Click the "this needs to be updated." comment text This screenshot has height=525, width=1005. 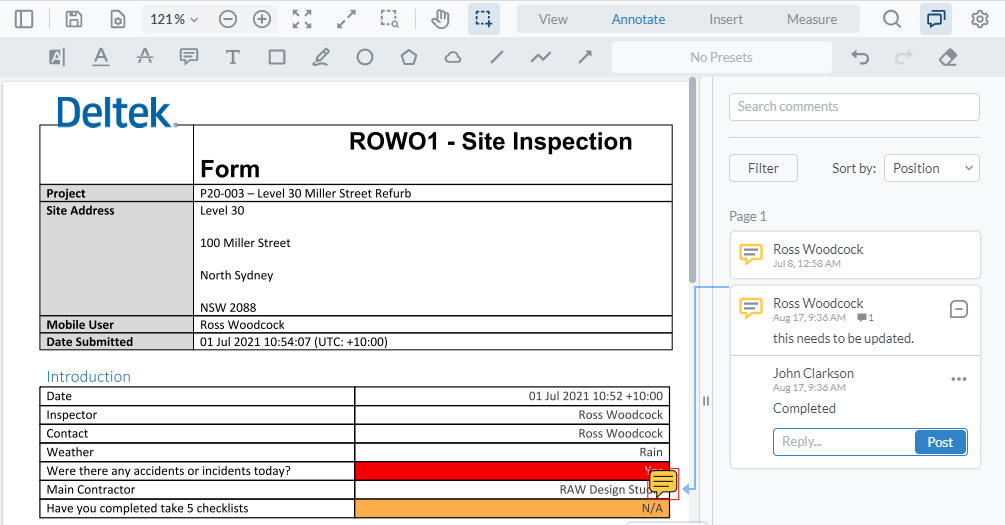pos(843,338)
